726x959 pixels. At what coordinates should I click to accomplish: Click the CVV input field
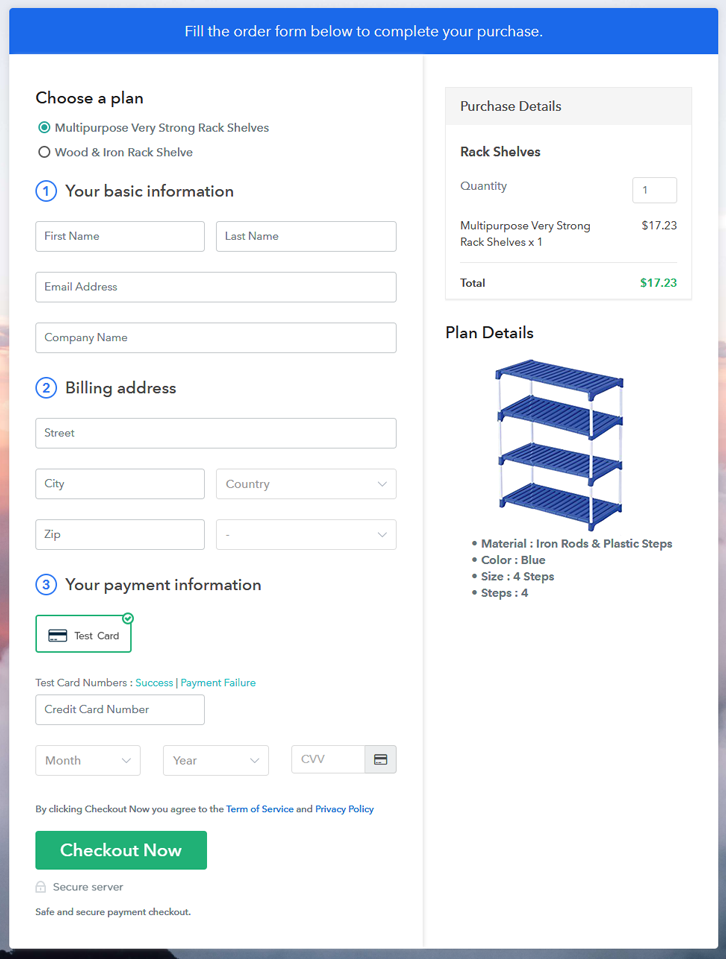[328, 759]
